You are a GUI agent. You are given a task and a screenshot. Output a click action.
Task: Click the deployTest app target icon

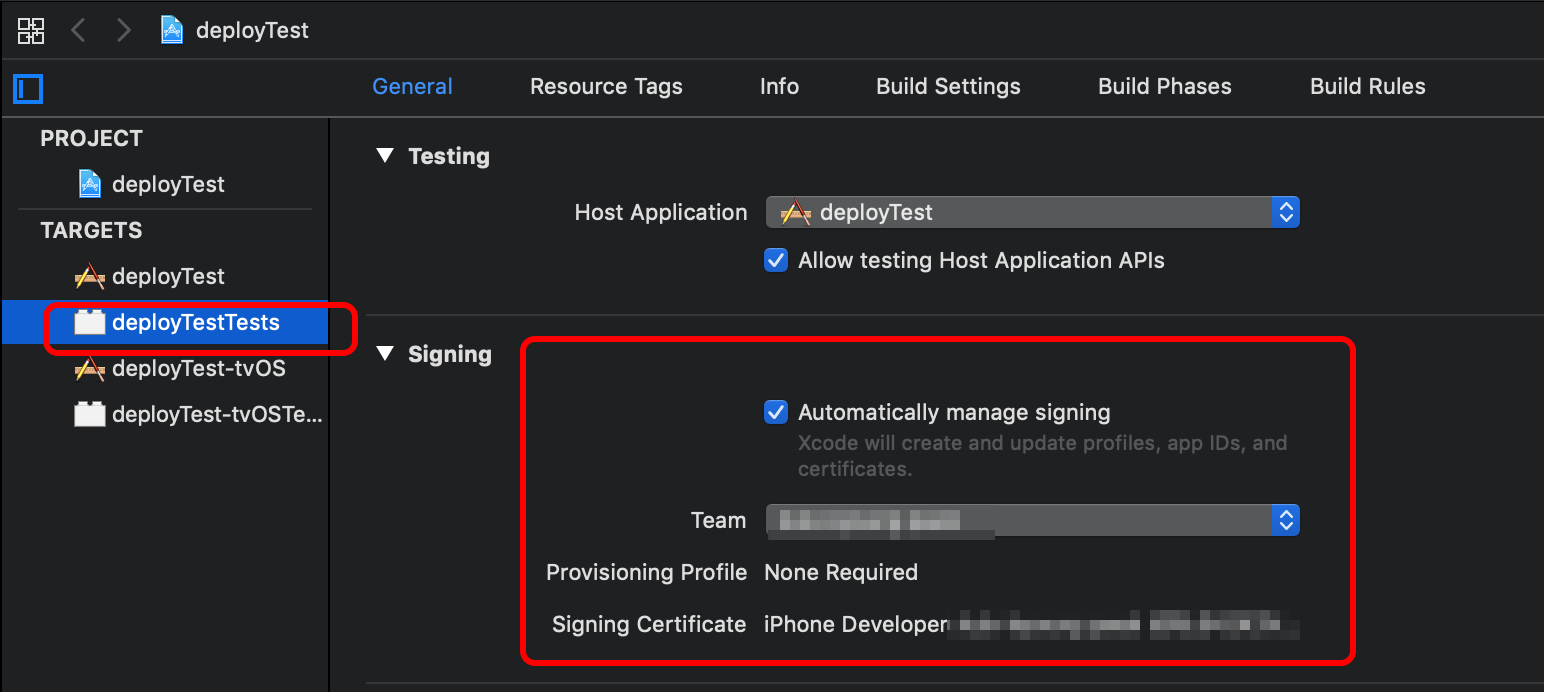click(x=90, y=276)
